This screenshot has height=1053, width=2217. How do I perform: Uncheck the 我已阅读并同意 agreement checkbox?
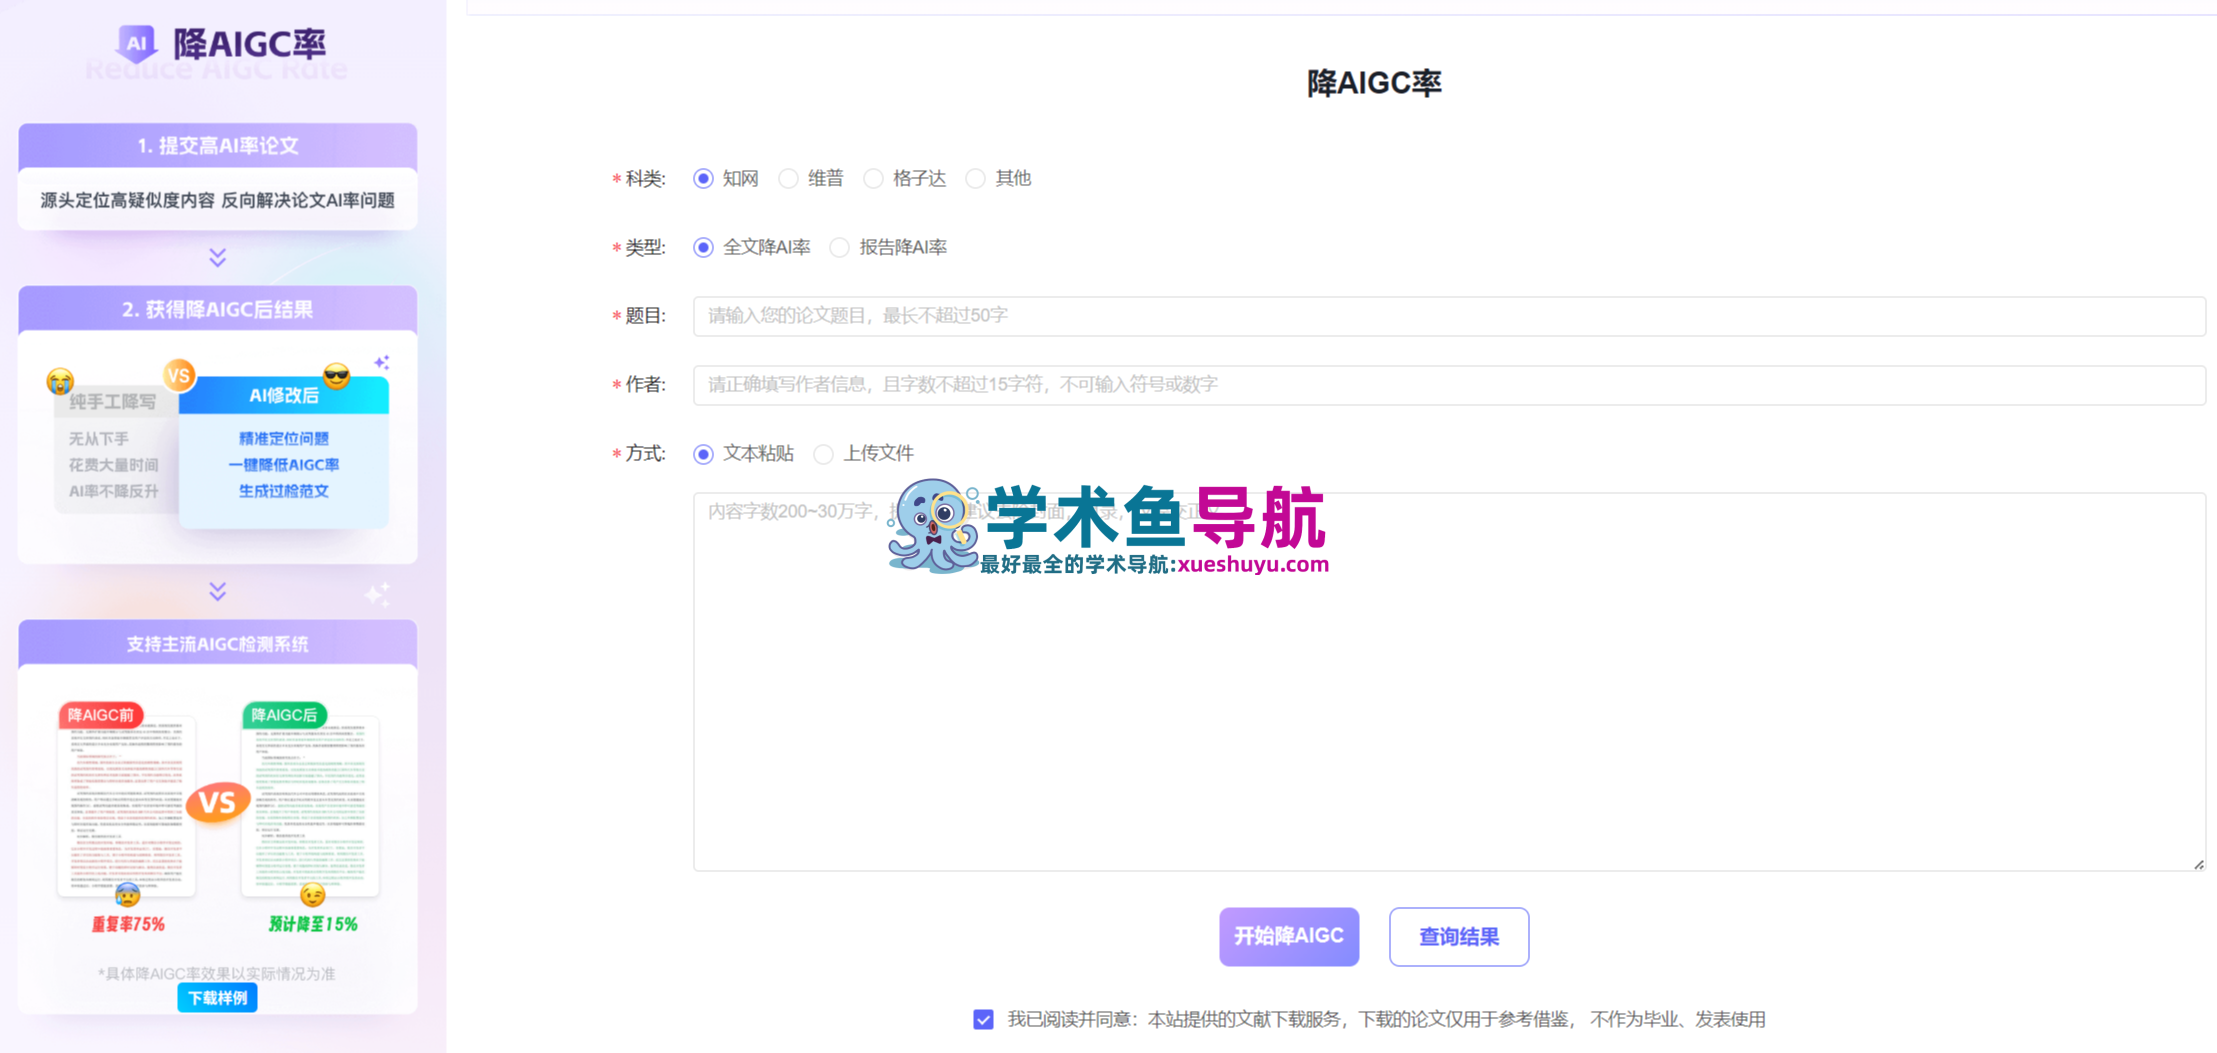pos(984,1020)
